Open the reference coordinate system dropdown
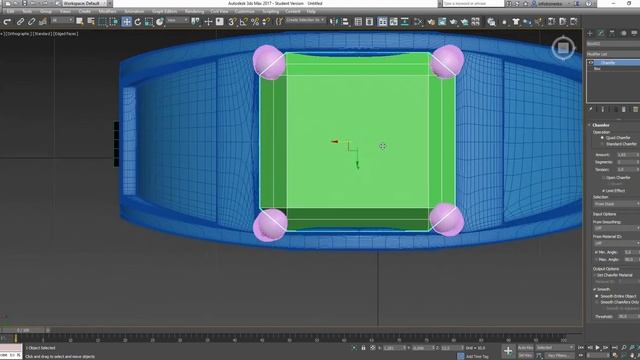Screen dimensions: 640x360 click(177, 20)
